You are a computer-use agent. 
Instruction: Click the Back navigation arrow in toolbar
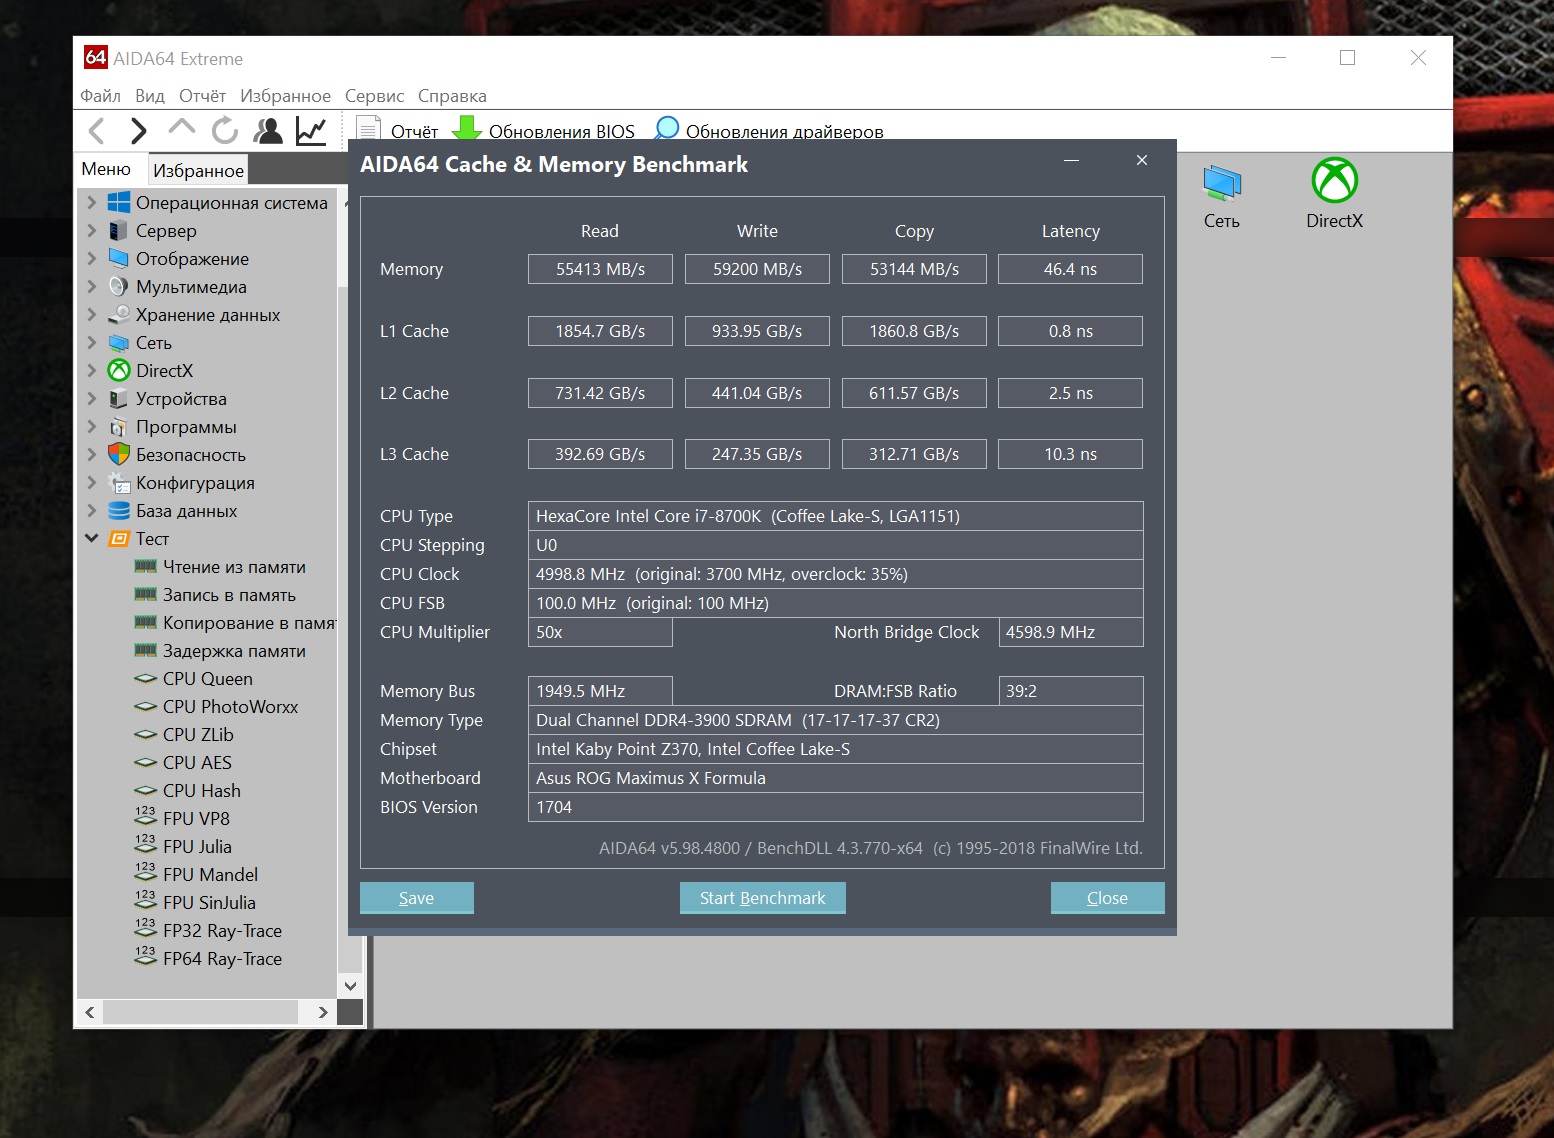click(x=97, y=131)
